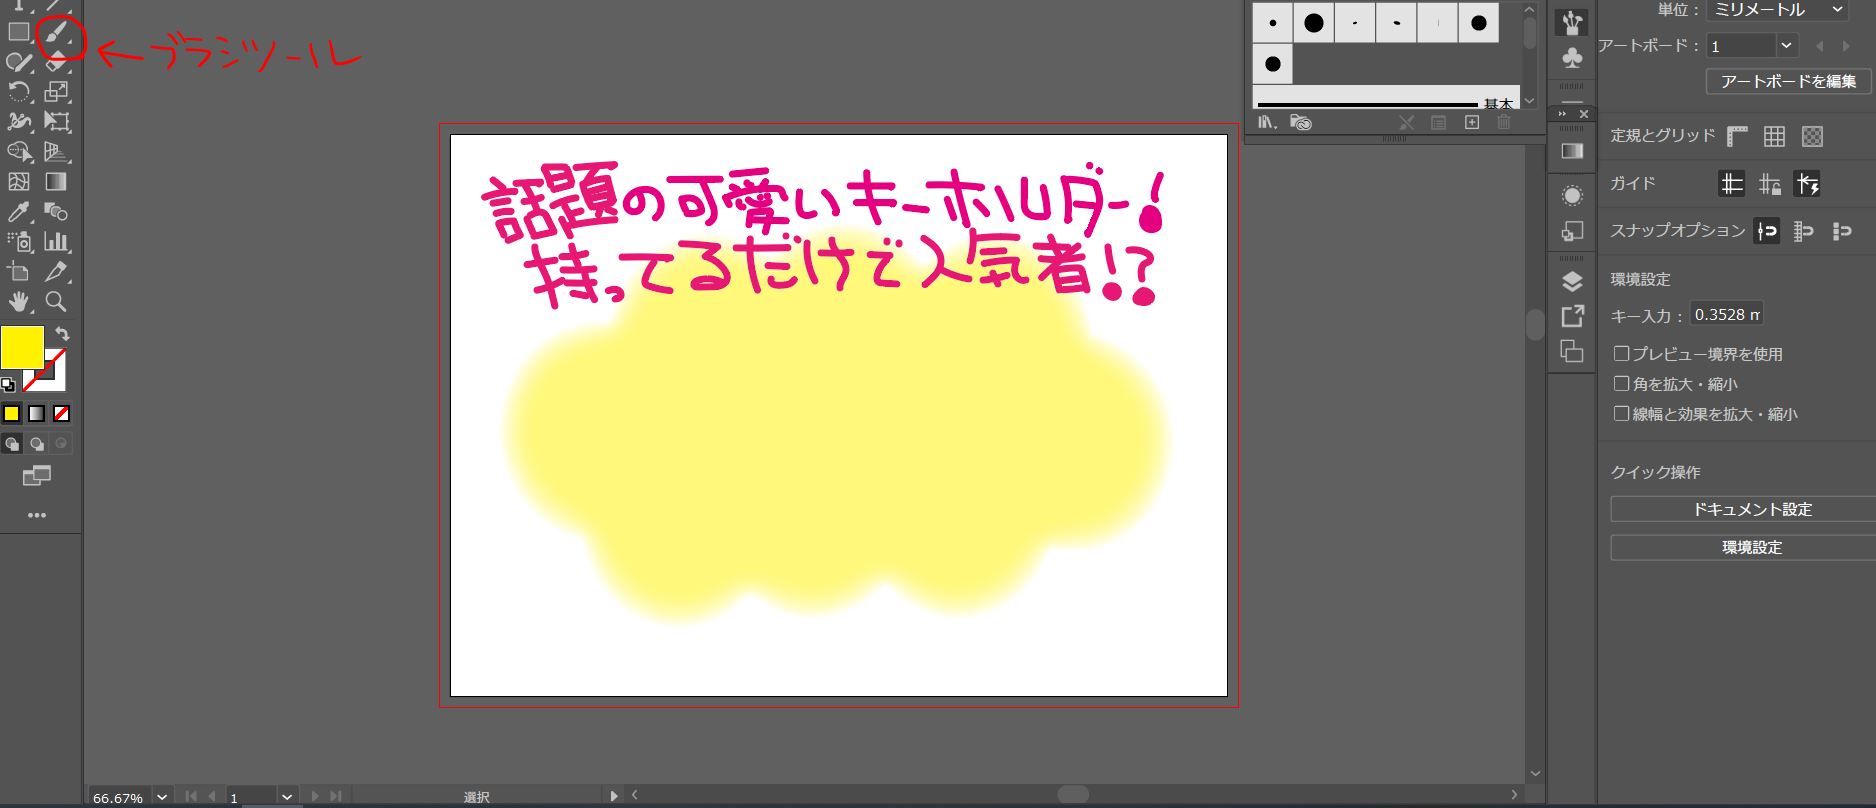Click the キー入力 value field
Viewport: 1876px width, 808px height.
[x=1727, y=315]
